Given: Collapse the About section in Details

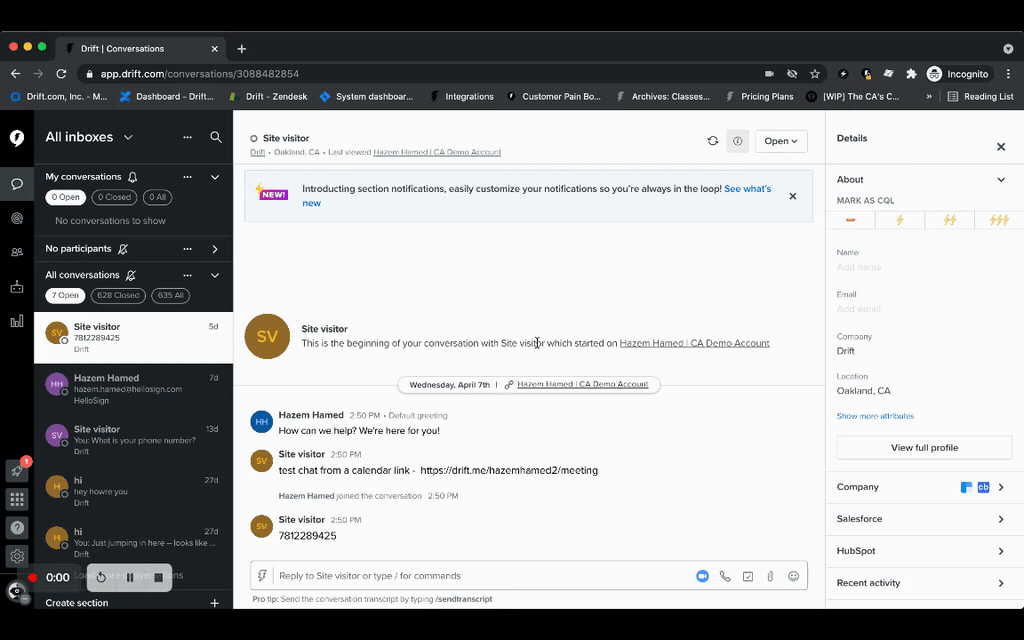Looking at the screenshot, I should 1001,180.
